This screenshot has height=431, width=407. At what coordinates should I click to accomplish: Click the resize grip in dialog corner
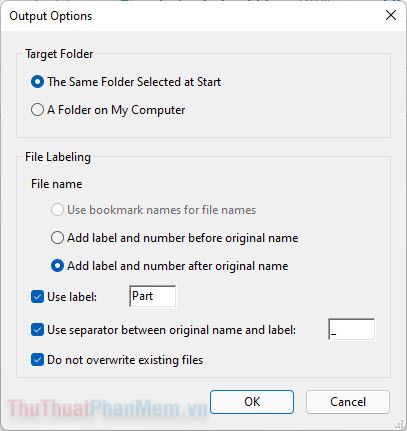399,424
